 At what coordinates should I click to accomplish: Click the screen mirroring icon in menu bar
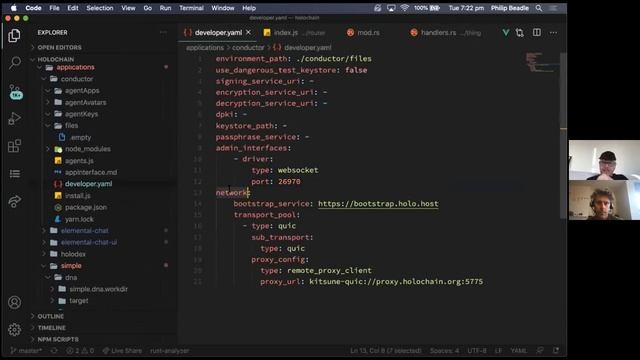[391, 8]
